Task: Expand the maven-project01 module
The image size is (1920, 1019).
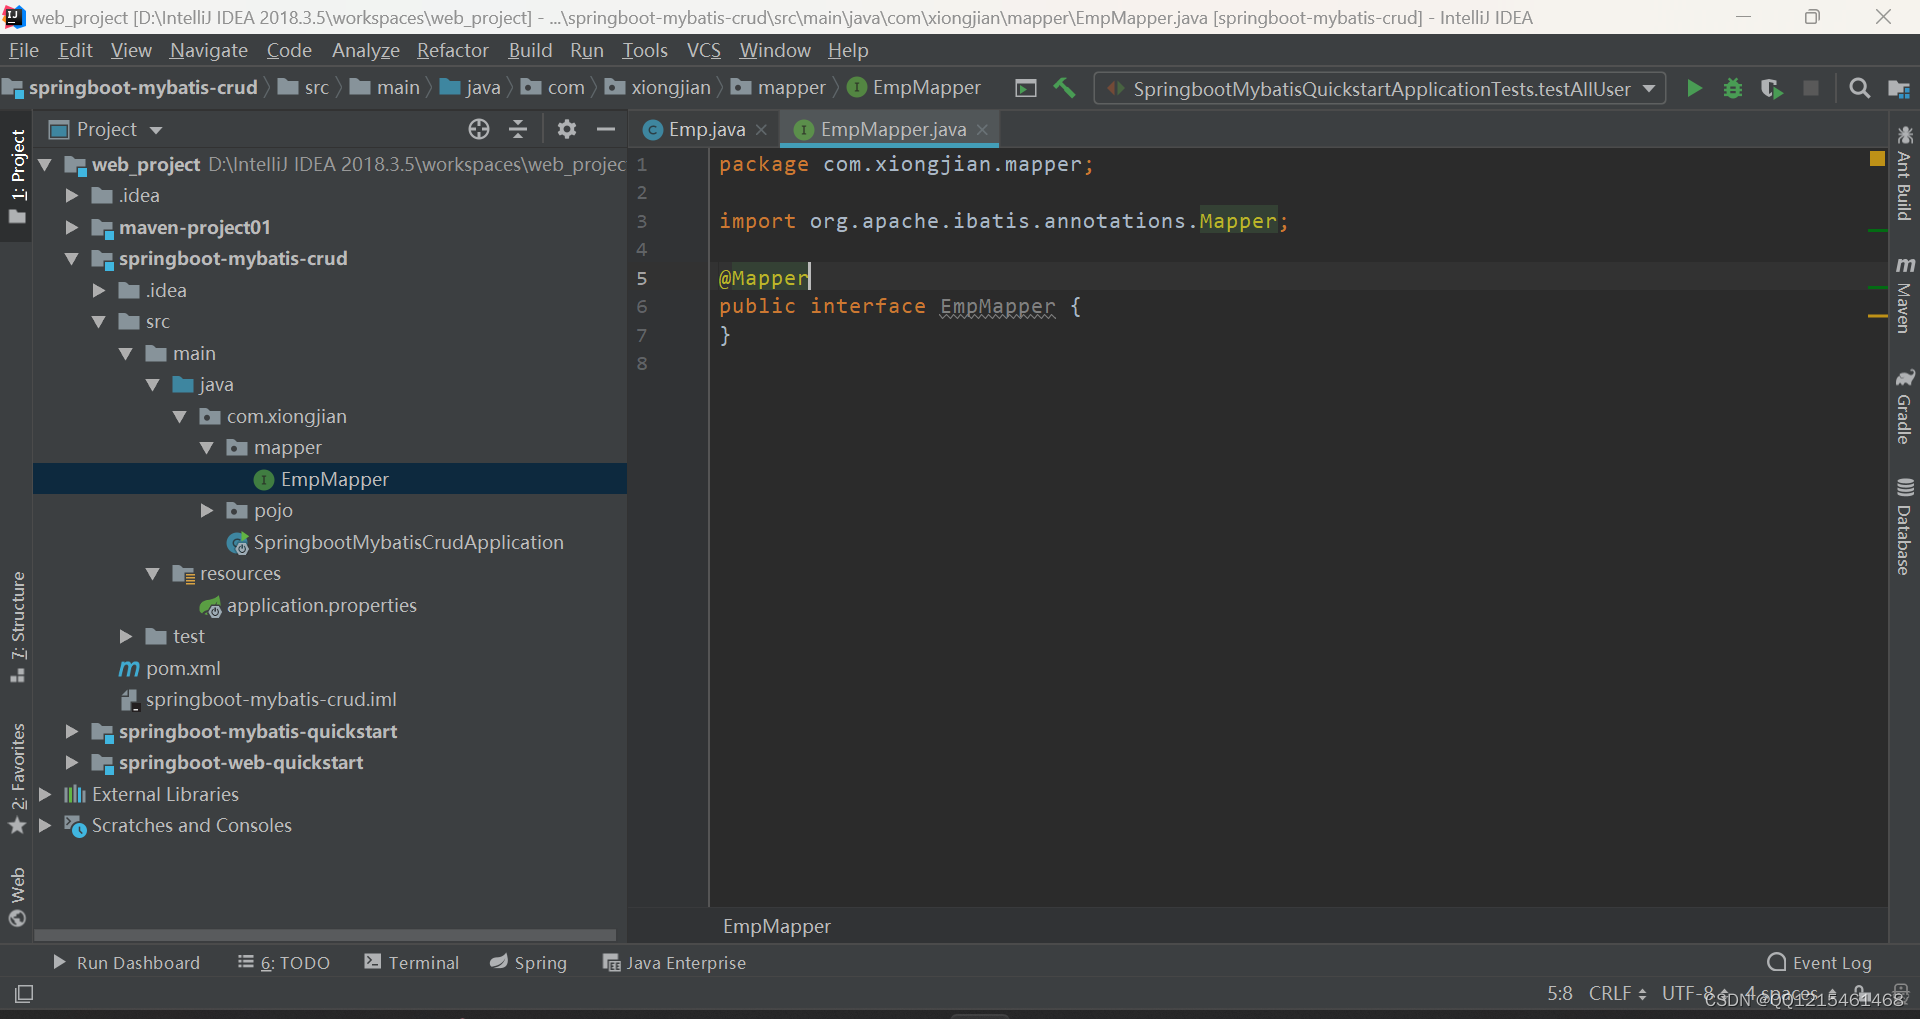Action: (72, 227)
